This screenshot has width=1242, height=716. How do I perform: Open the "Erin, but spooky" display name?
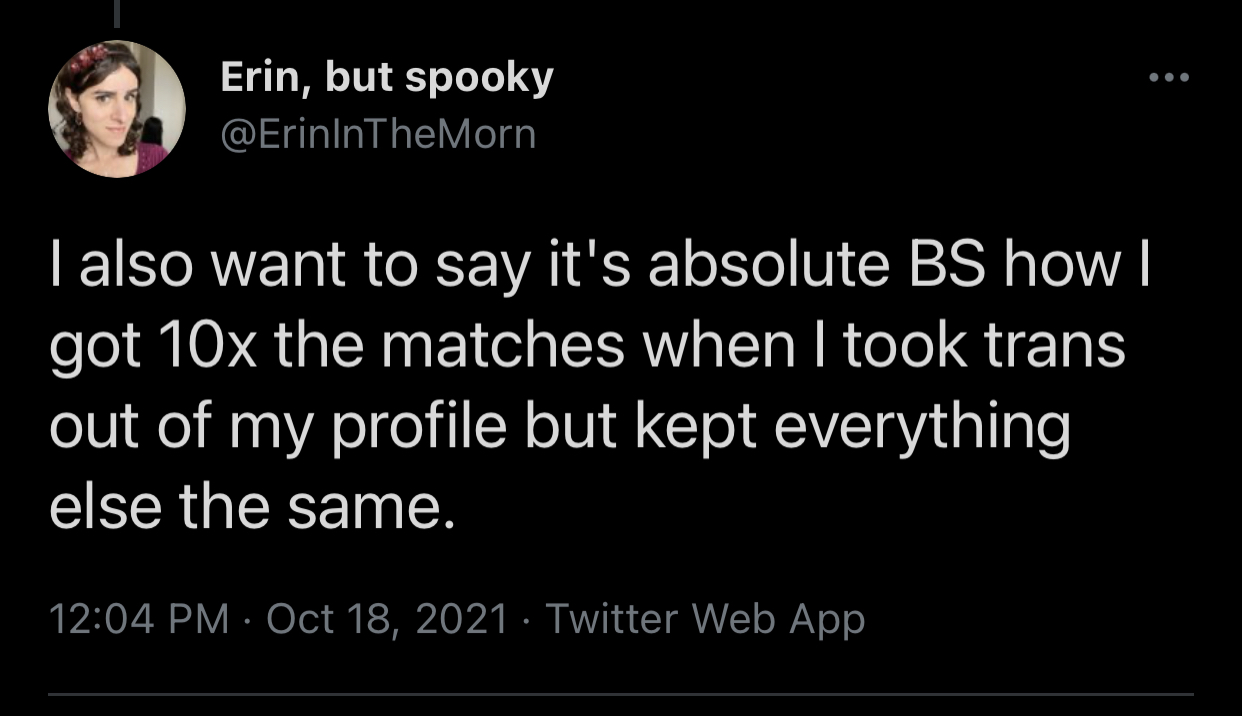(386, 79)
